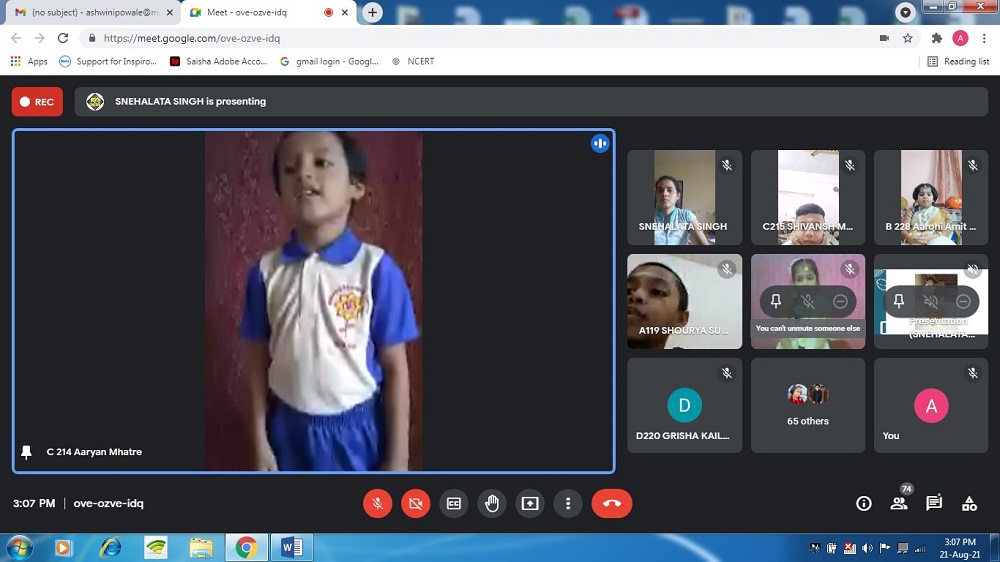This screenshot has height=562, width=1000.
Task: Leave the call with the red button
Action: (x=611, y=503)
